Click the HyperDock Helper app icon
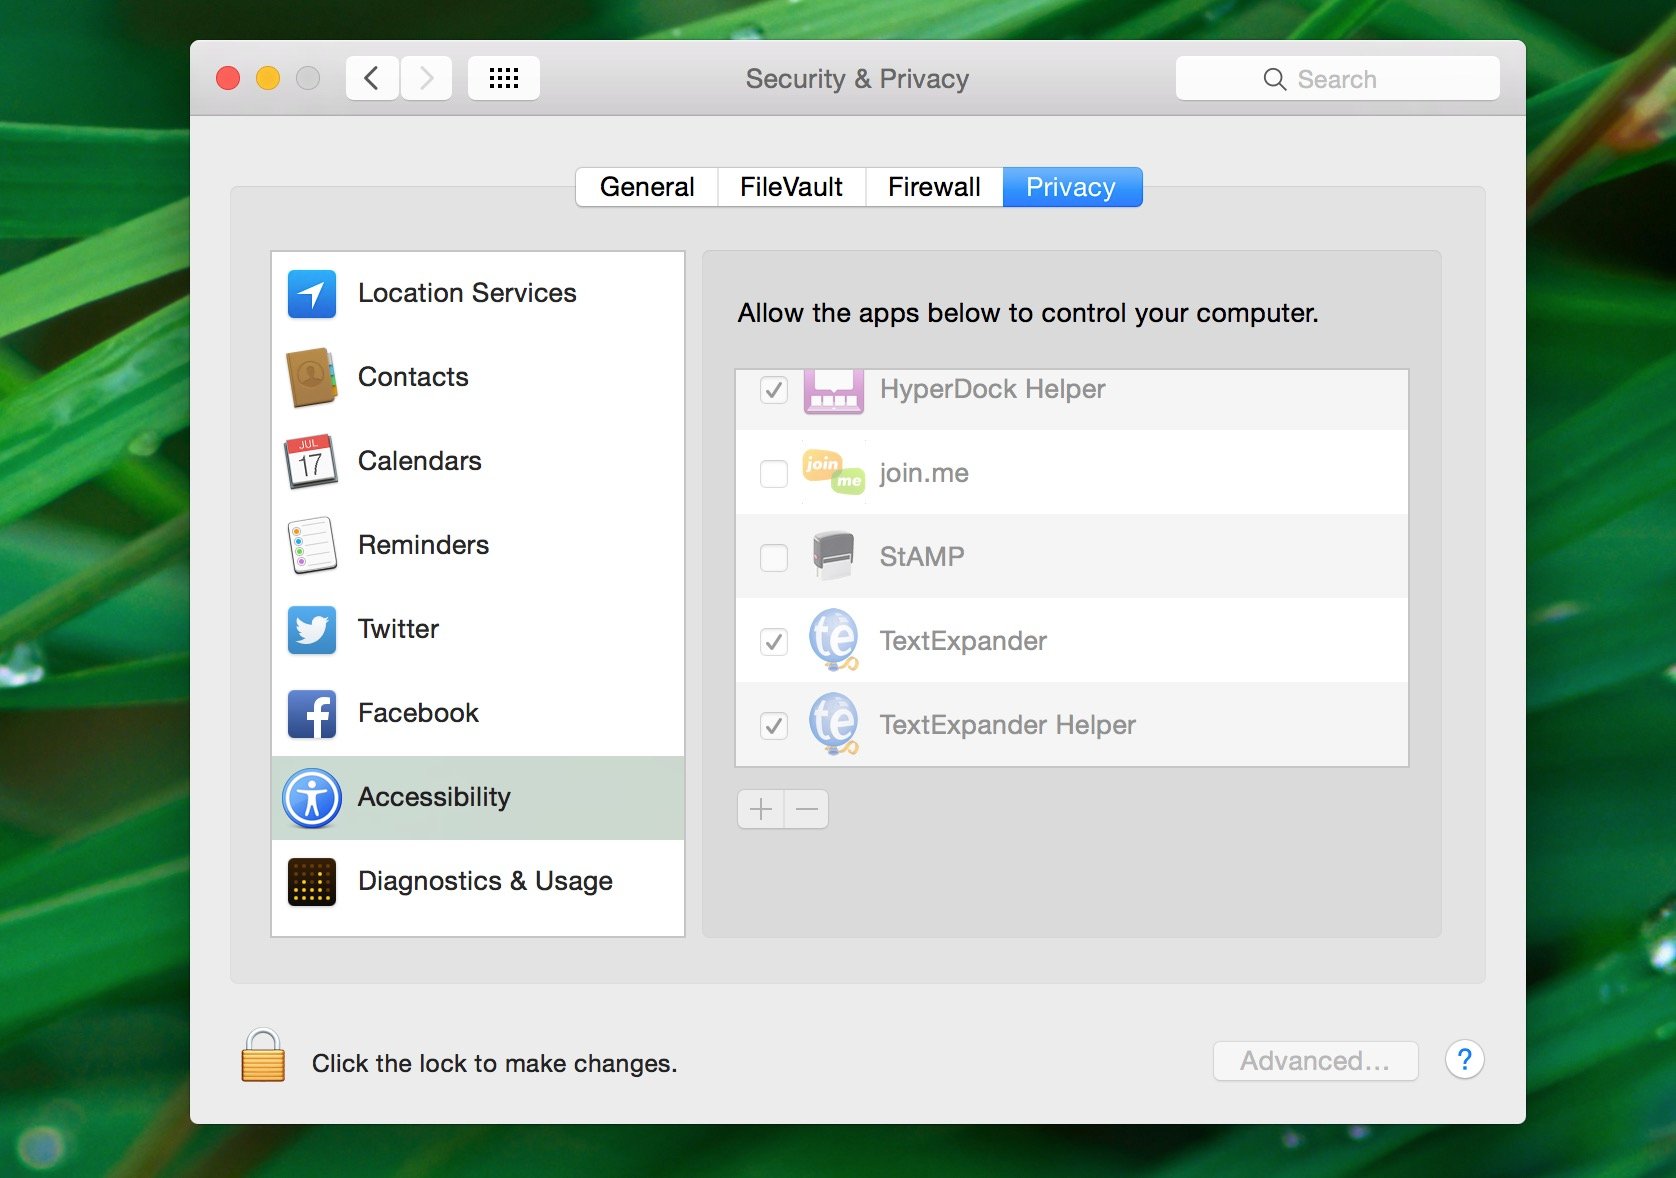 [834, 392]
